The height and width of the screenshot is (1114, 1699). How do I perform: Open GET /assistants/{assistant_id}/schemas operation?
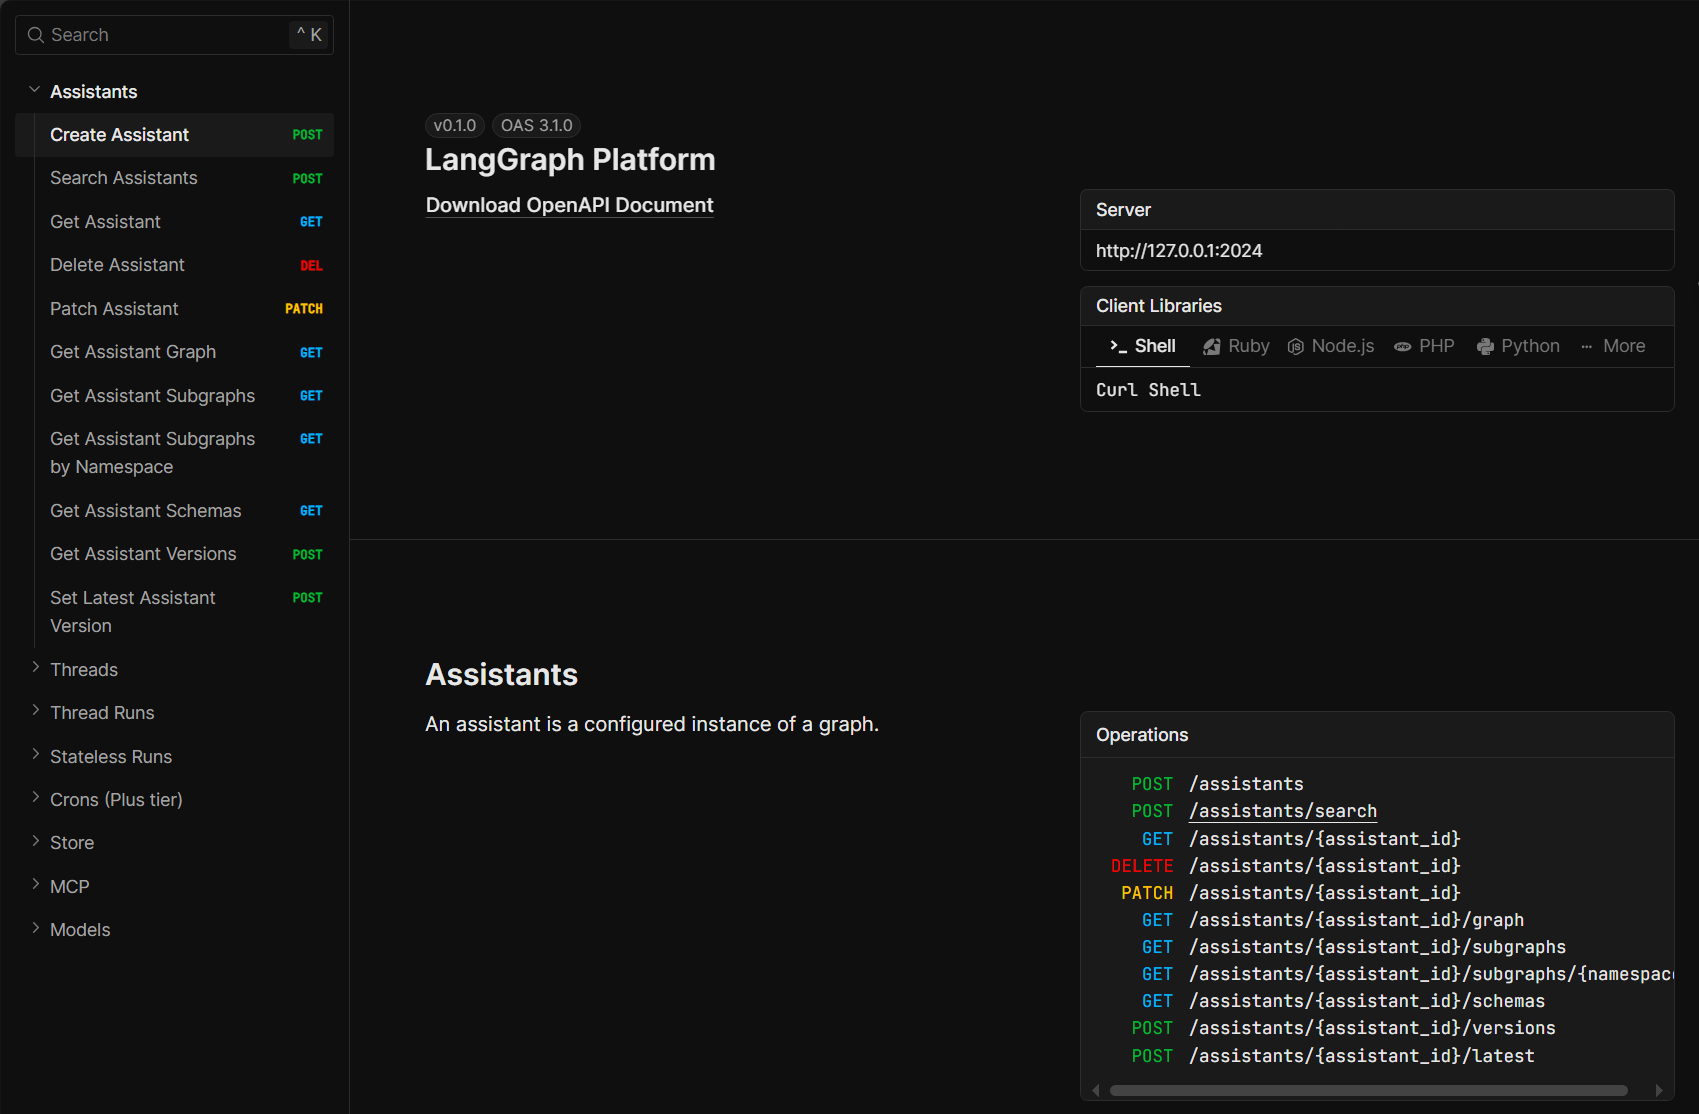coord(1343,1001)
